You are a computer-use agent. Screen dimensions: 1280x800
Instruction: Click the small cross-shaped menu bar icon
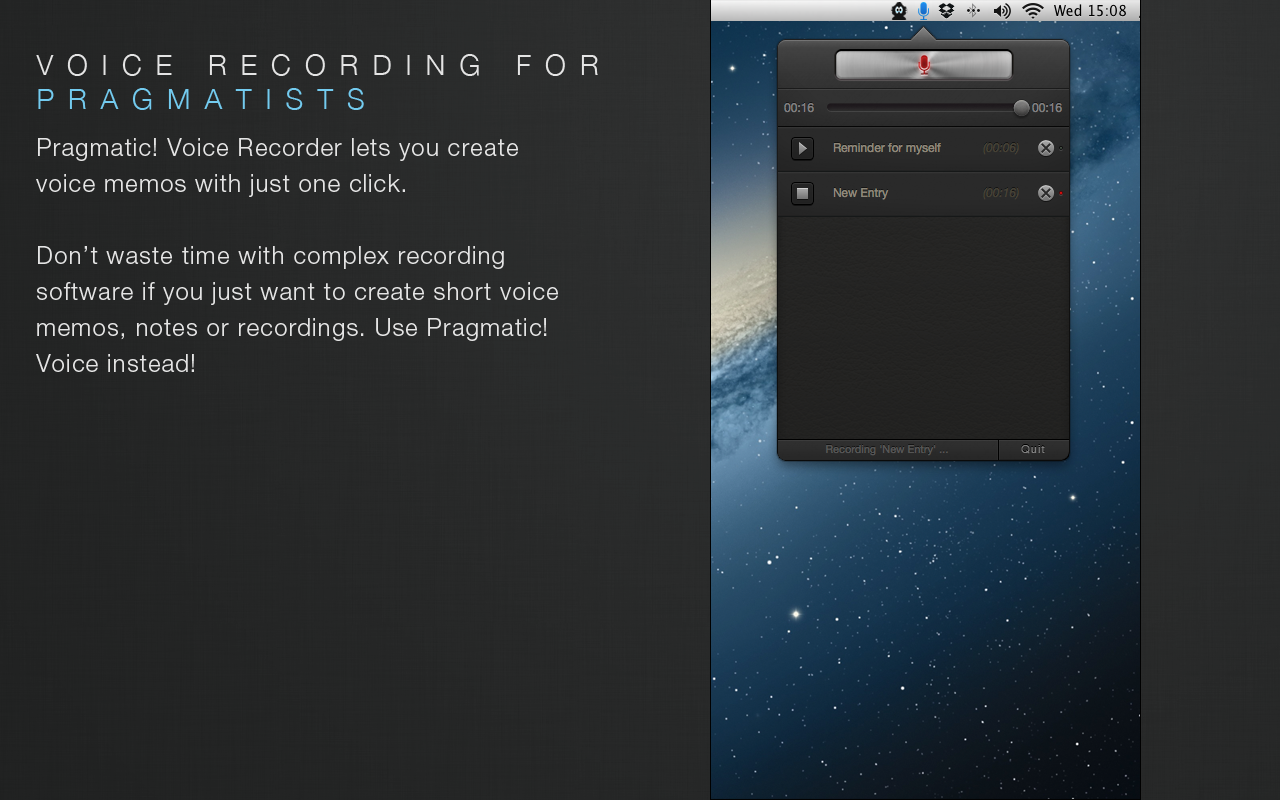[x=973, y=11]
